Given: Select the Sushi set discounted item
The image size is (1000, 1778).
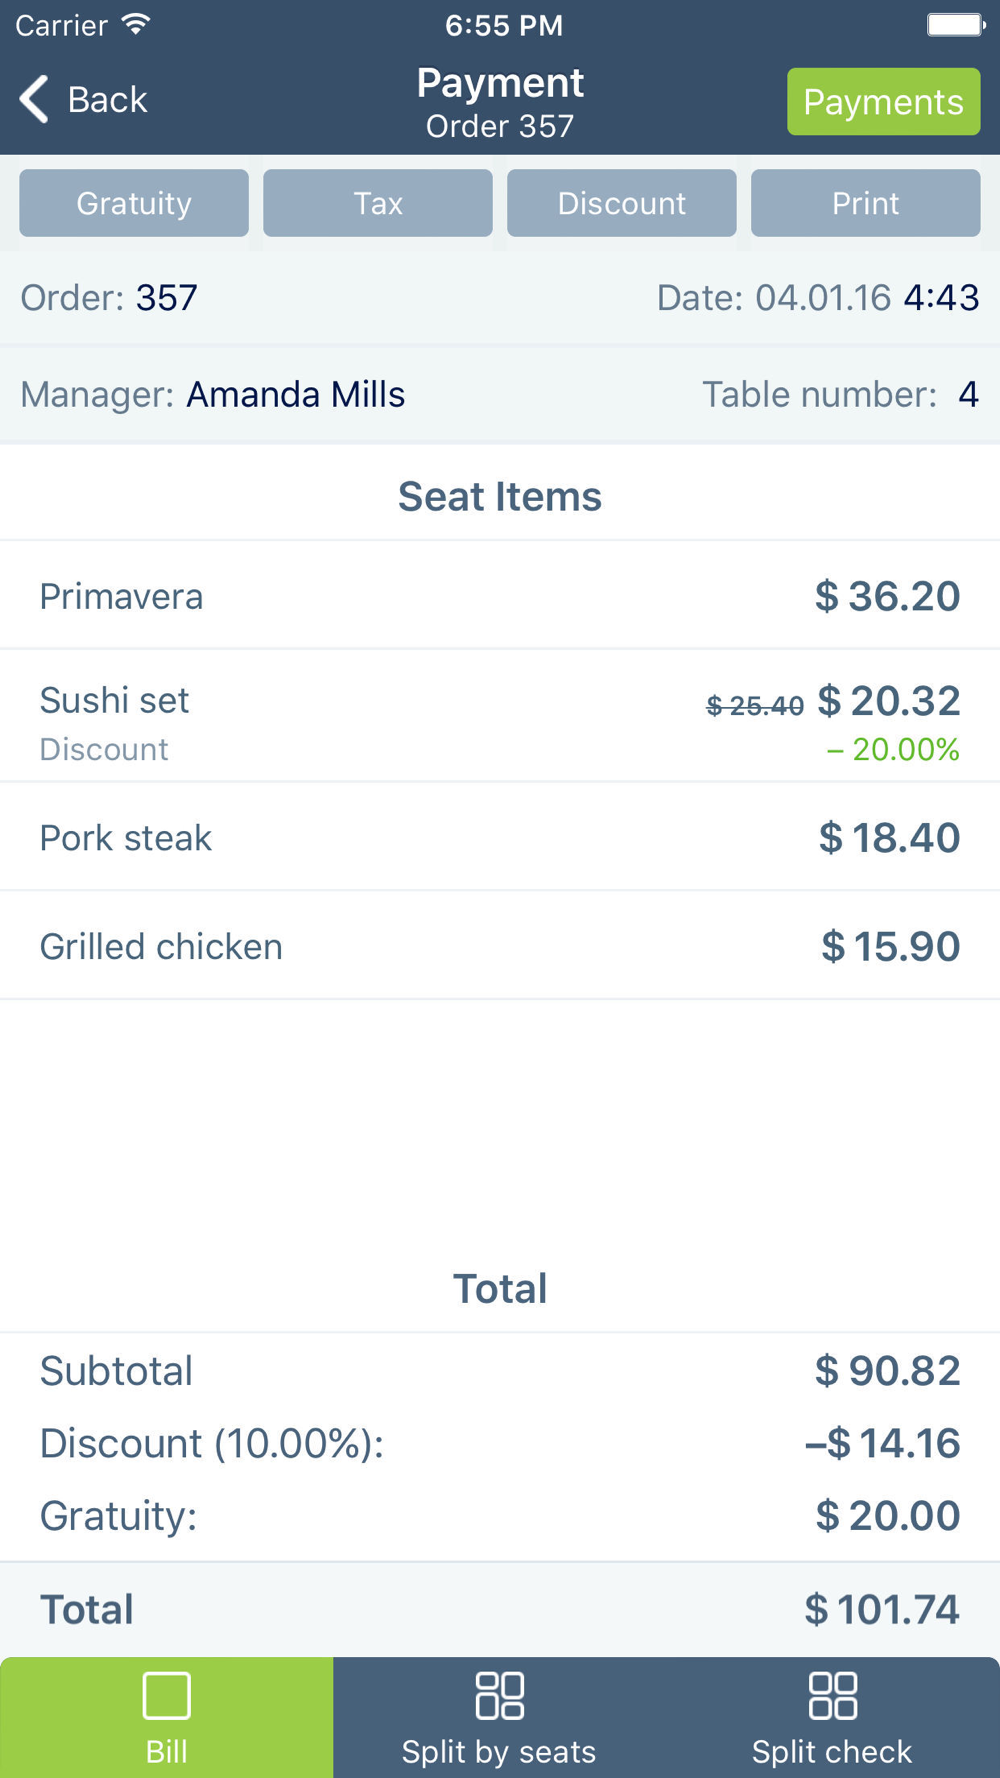Looking at the screenshot, I should coord(500,716).
